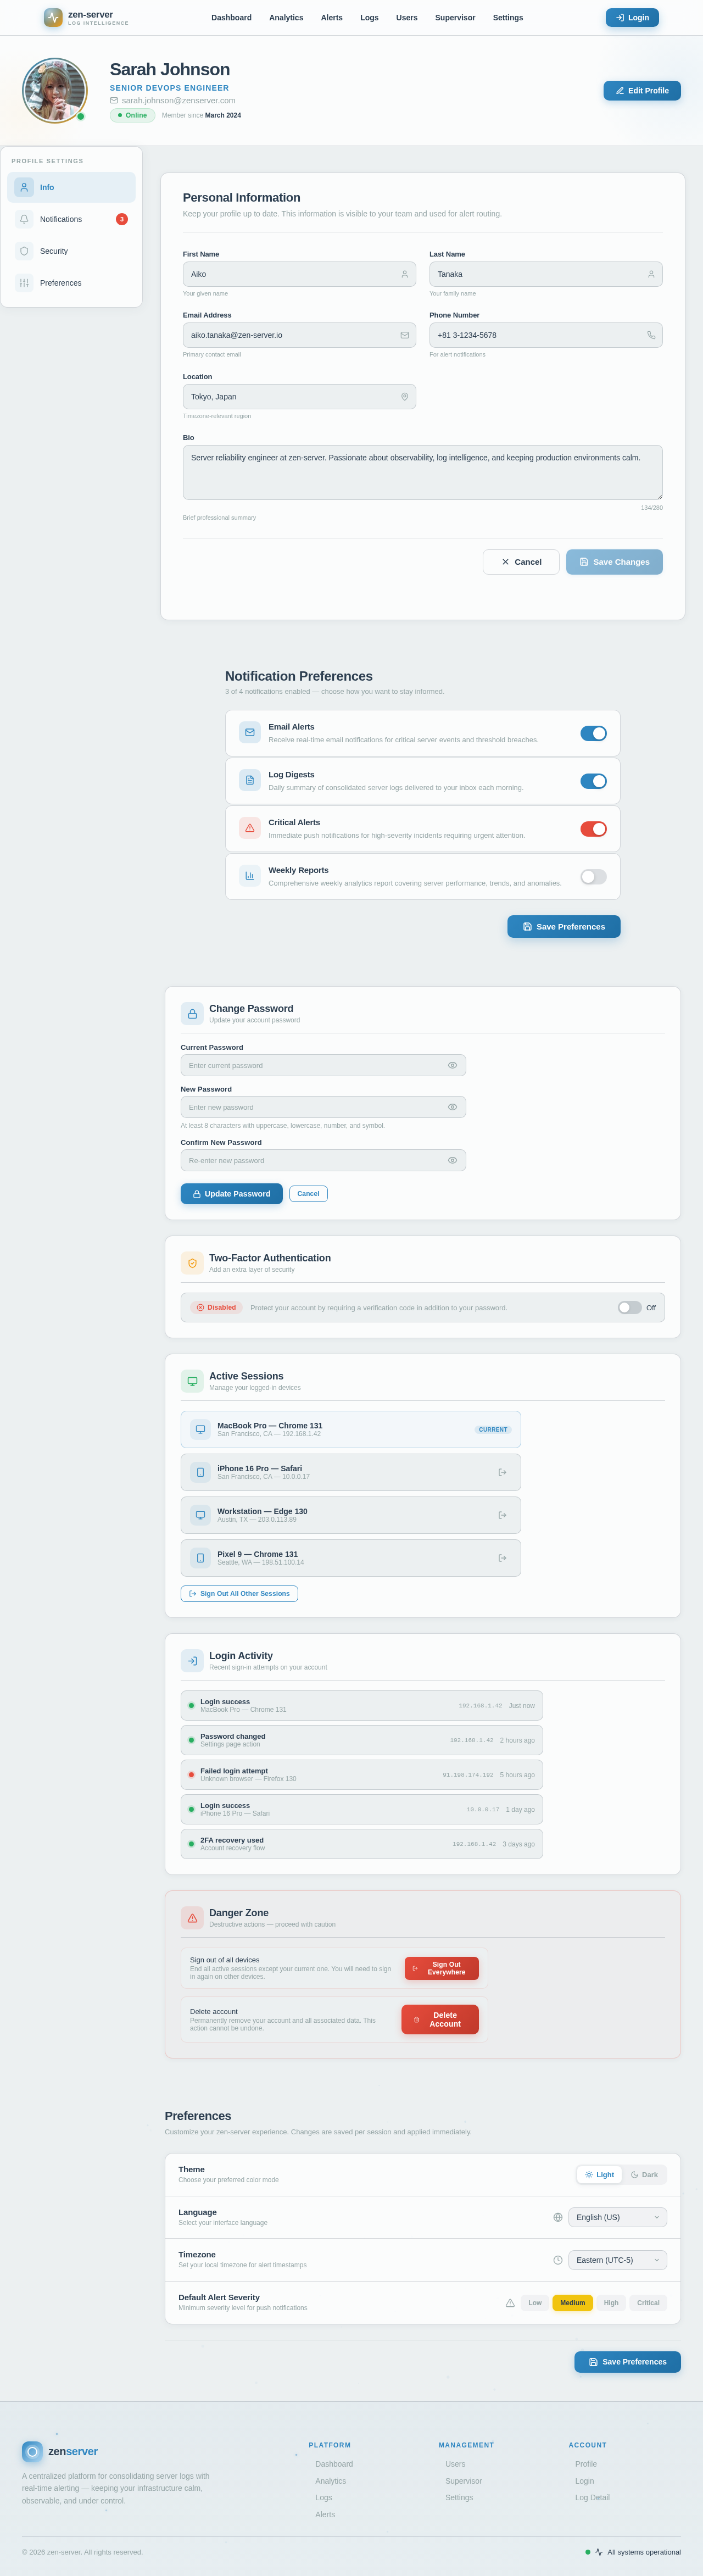
Task: Click sign-out icon on Pixel 9 session
Action: click(x=502, y=1558)
